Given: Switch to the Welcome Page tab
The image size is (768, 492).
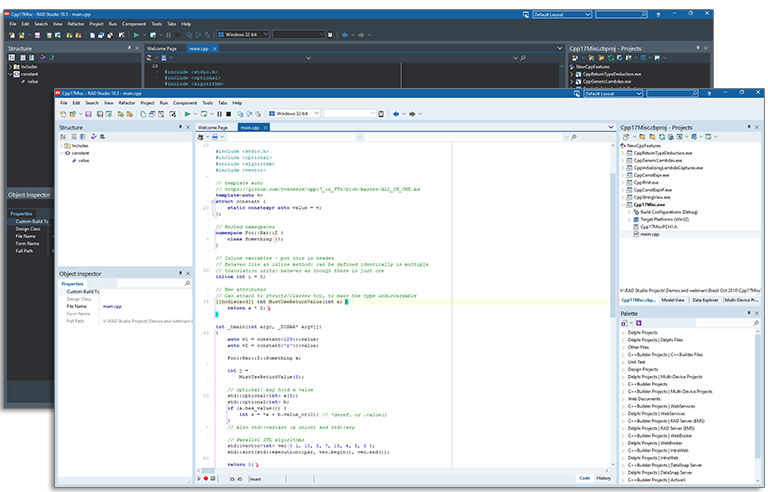Looking at the screenshot, I should [x=212, y=128].
